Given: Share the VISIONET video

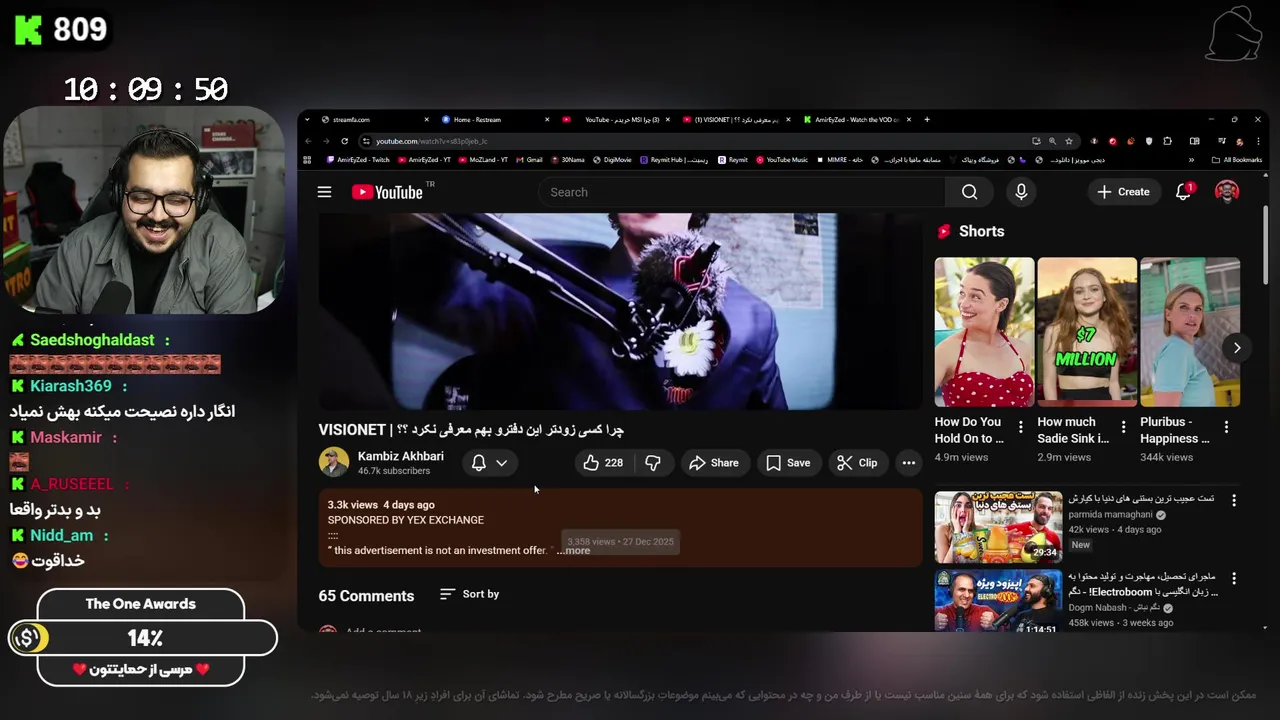Looking at the screenshot, I should [x=714, y=463].
